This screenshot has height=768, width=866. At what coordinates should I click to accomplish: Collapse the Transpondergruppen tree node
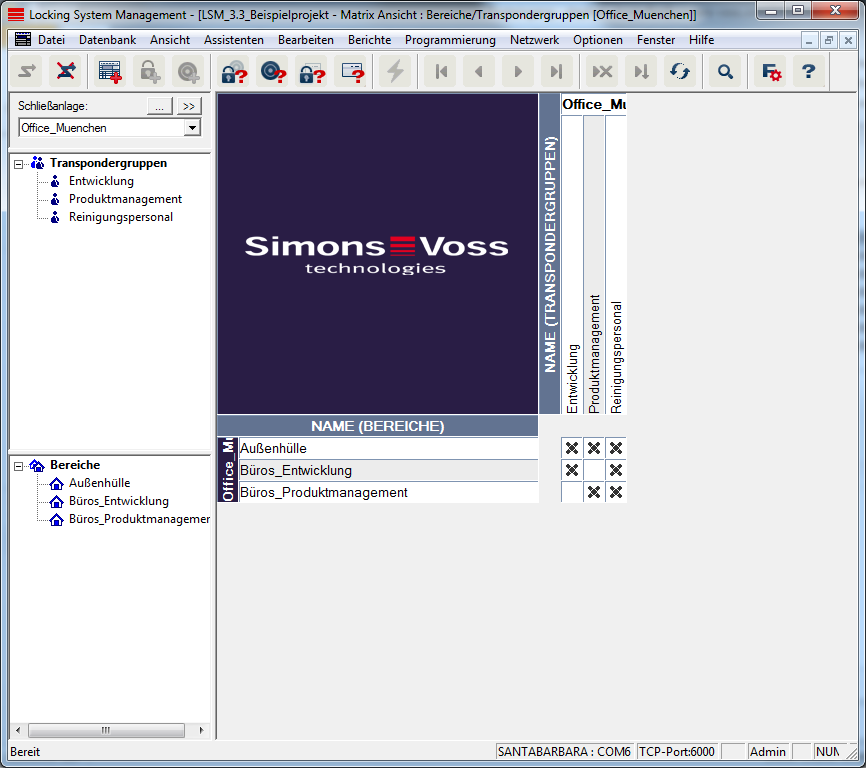click(20, 163)
